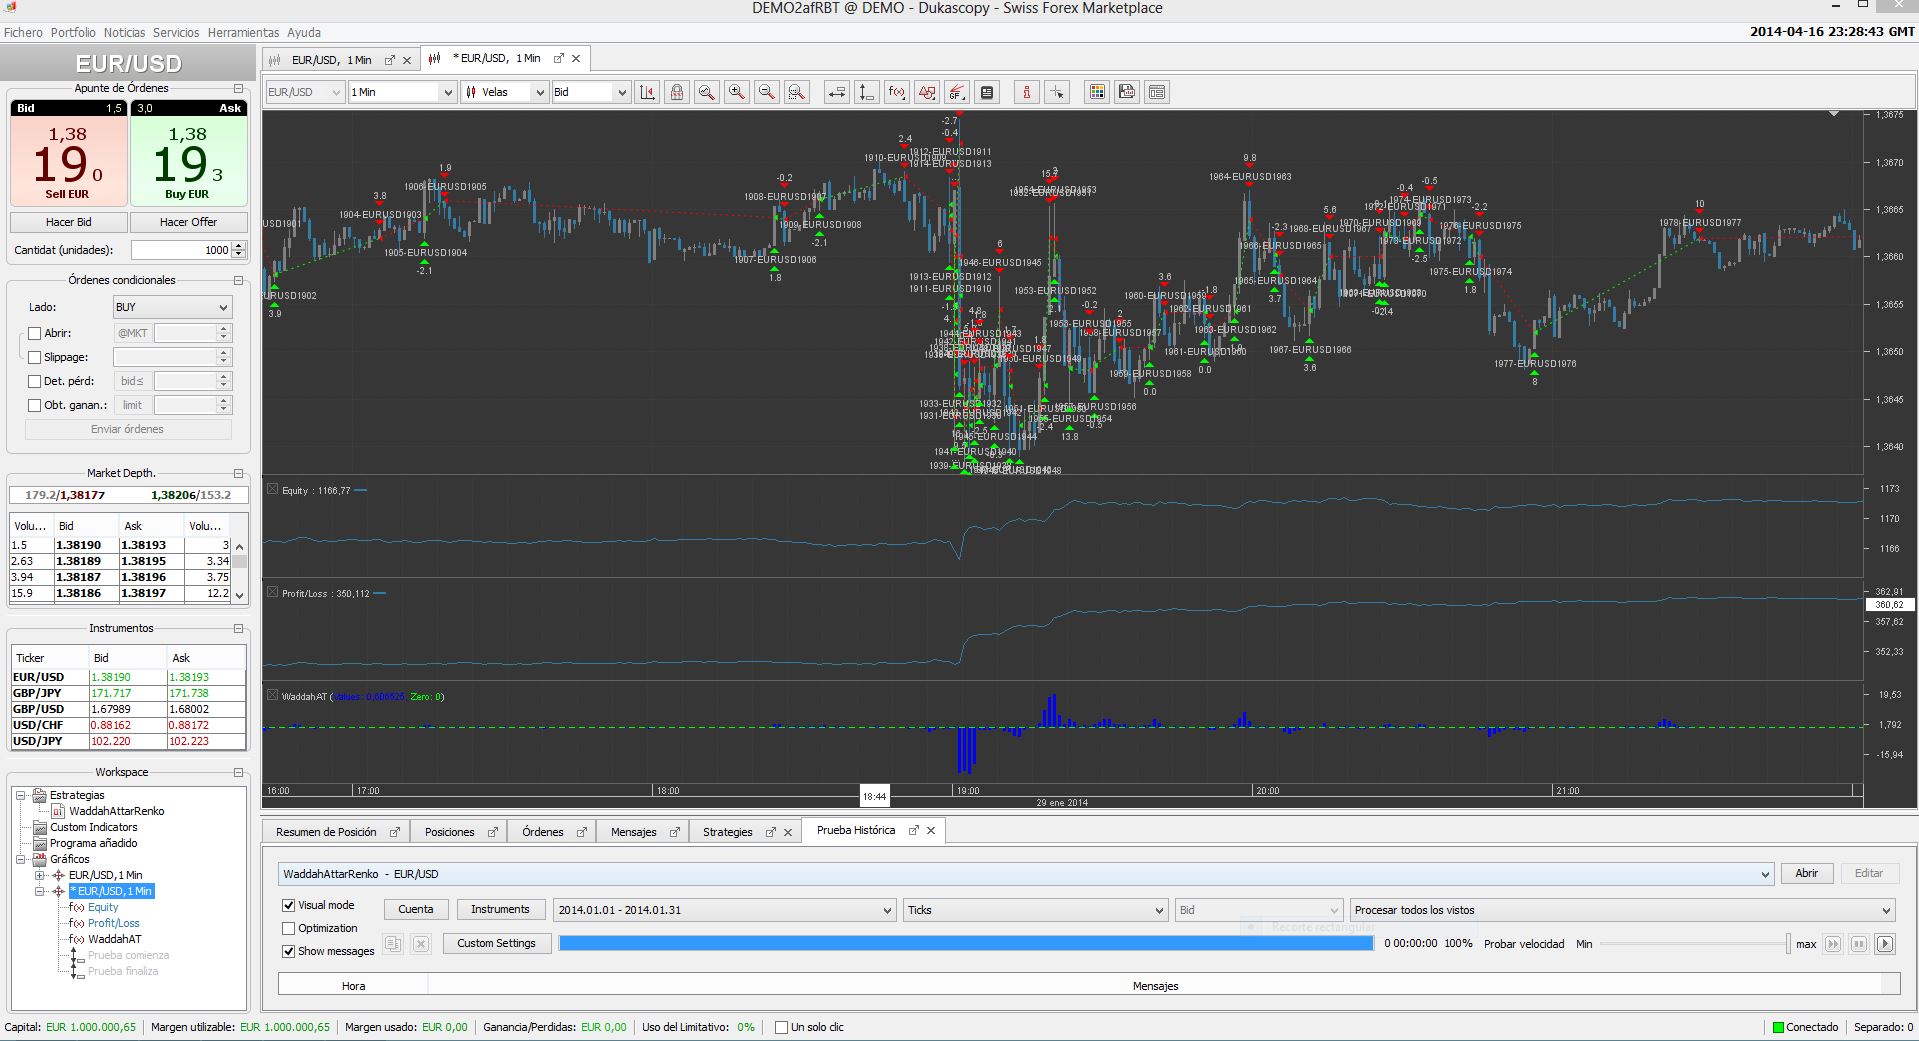The width and height of the screenshot is (1919, 1041).
Task: Click the Probar velocidad speed slider
Action: (x=1695, y=944)
